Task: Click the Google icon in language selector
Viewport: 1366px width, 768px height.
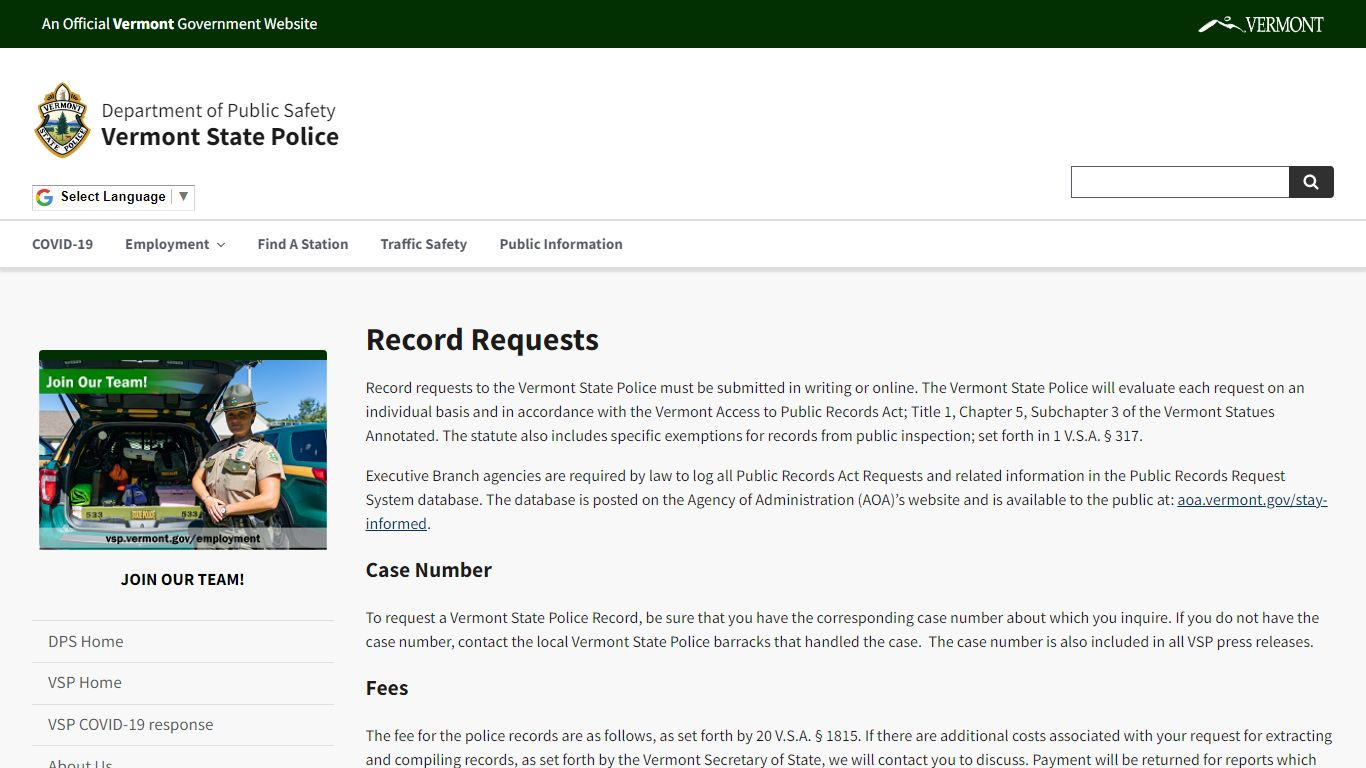Action: [x=44, y=197]
